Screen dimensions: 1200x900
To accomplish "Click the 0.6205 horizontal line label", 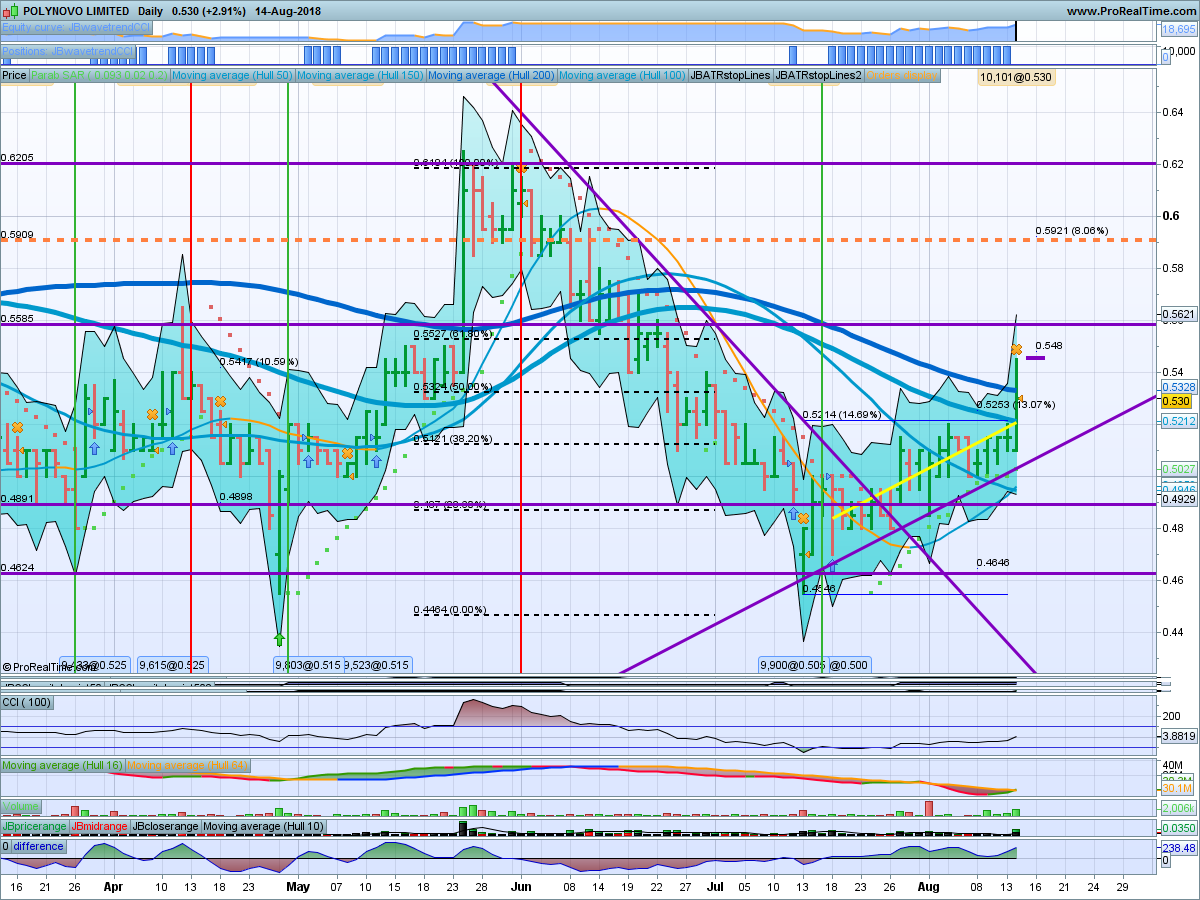I will [x=17, y=157].
